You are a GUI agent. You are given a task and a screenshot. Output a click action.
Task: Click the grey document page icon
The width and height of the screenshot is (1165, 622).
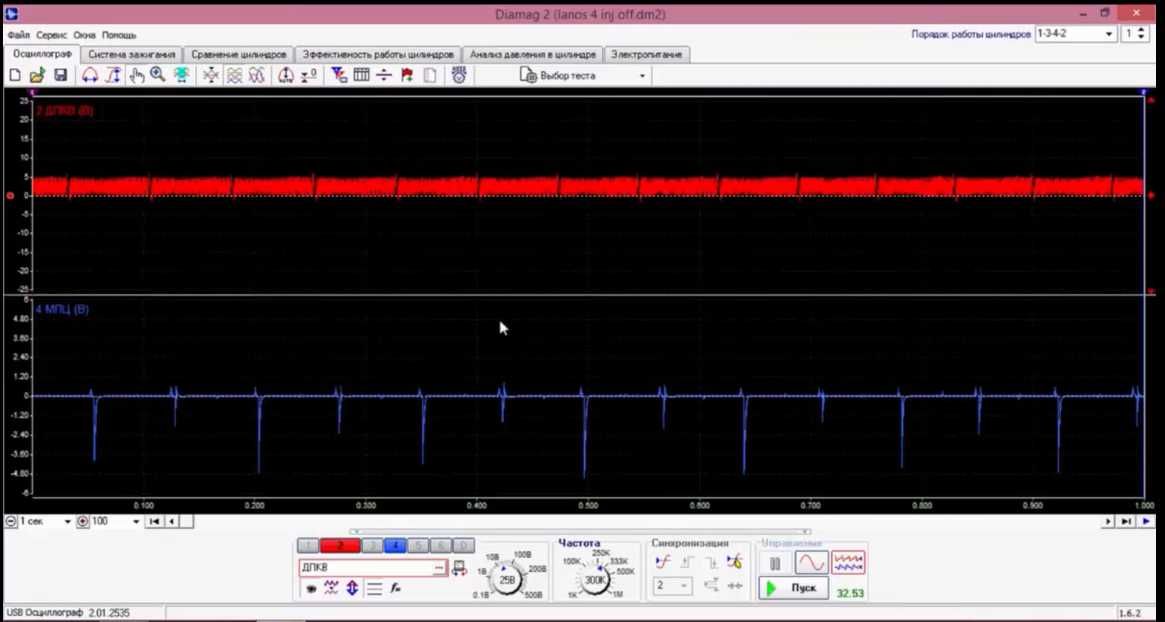[x=429, y=75]
